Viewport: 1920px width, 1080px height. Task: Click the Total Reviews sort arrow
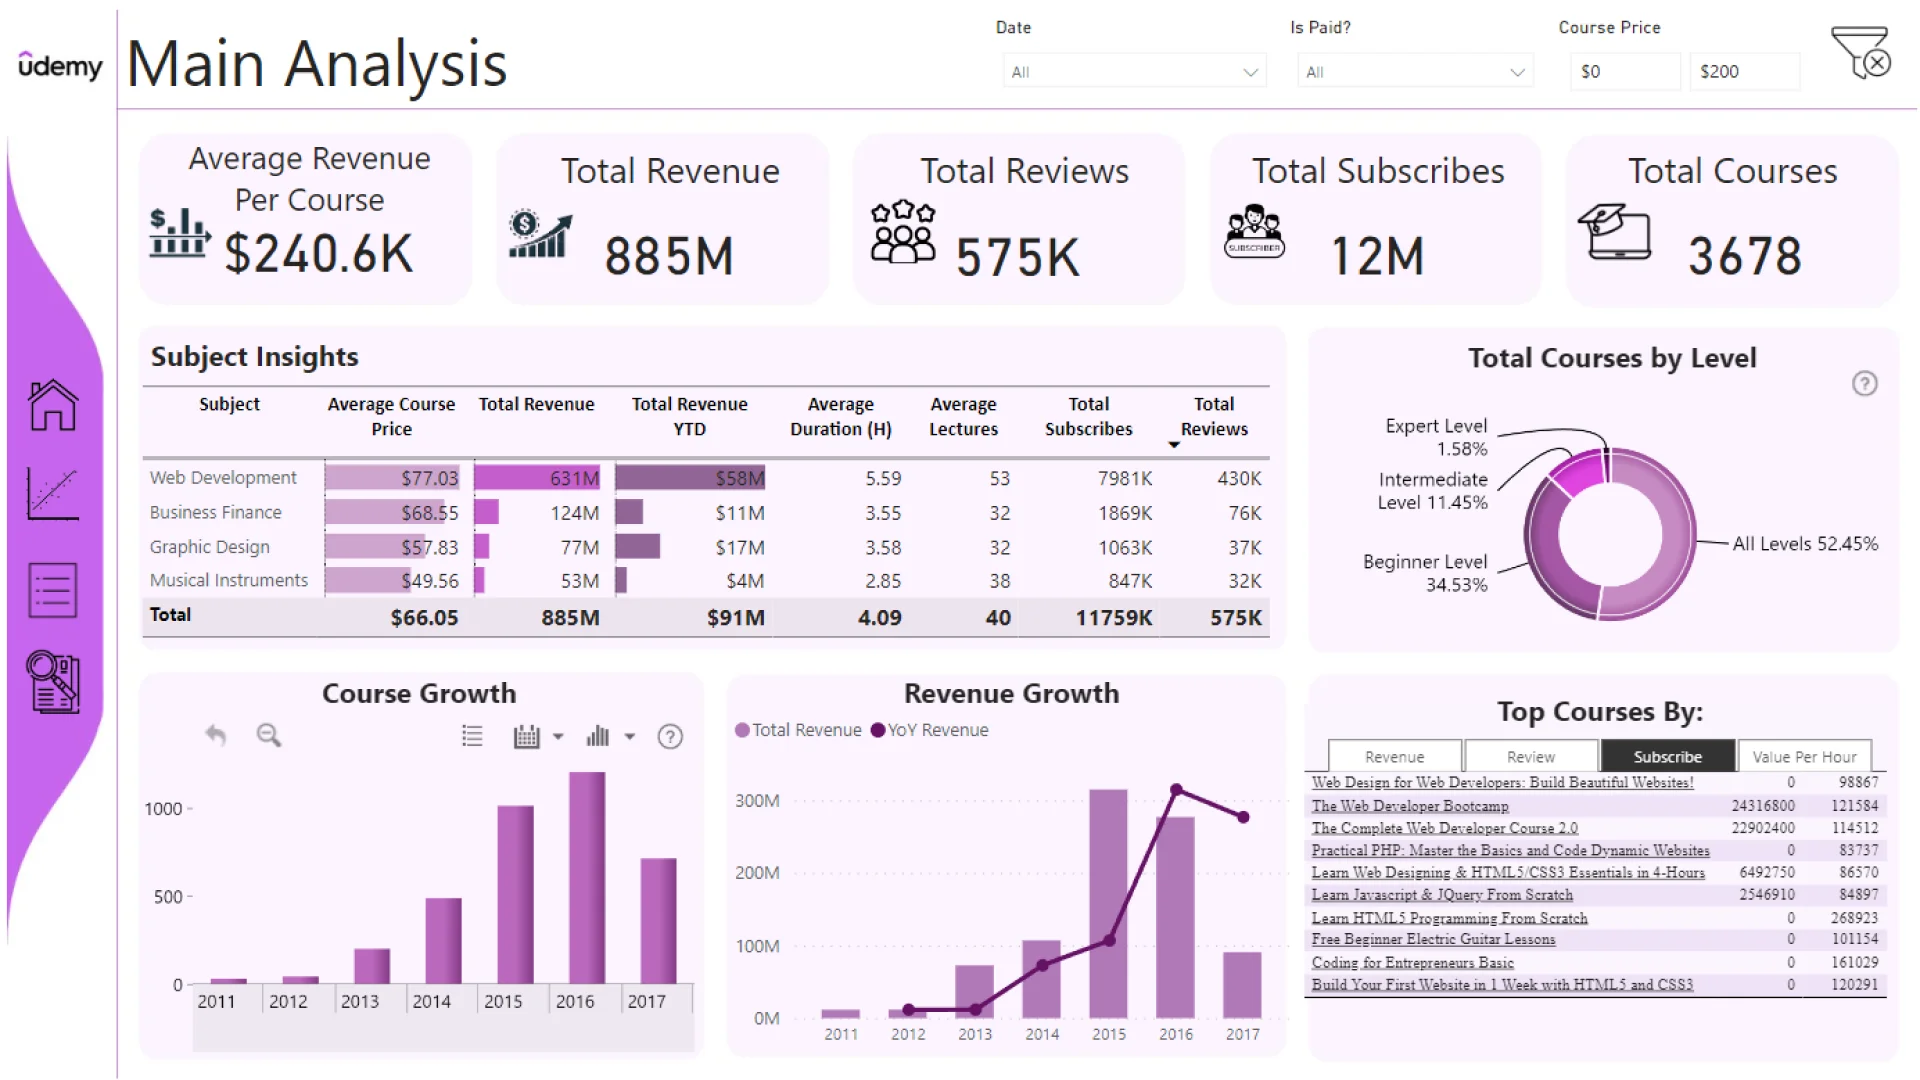pos(1174,445)
